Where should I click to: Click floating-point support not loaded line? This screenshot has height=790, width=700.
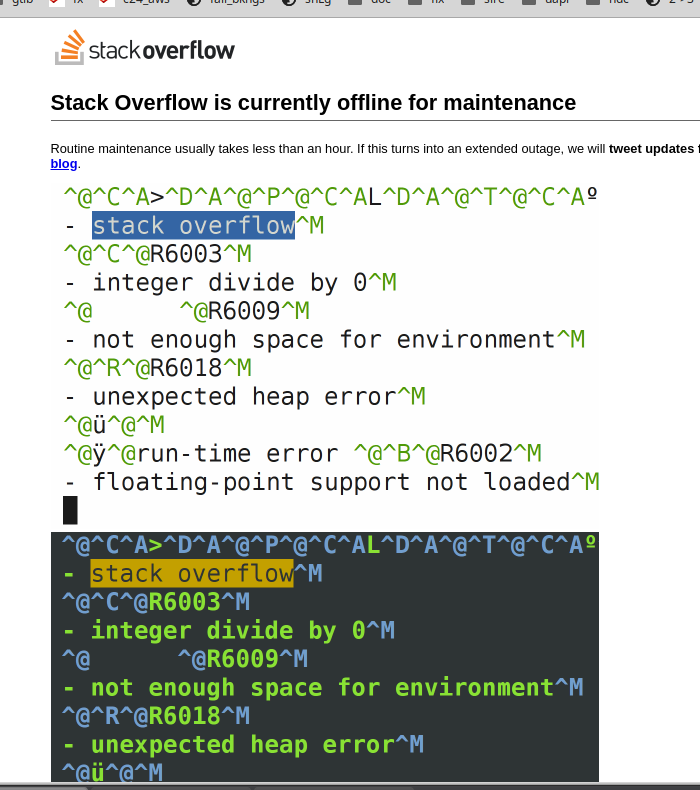point(332,482)
